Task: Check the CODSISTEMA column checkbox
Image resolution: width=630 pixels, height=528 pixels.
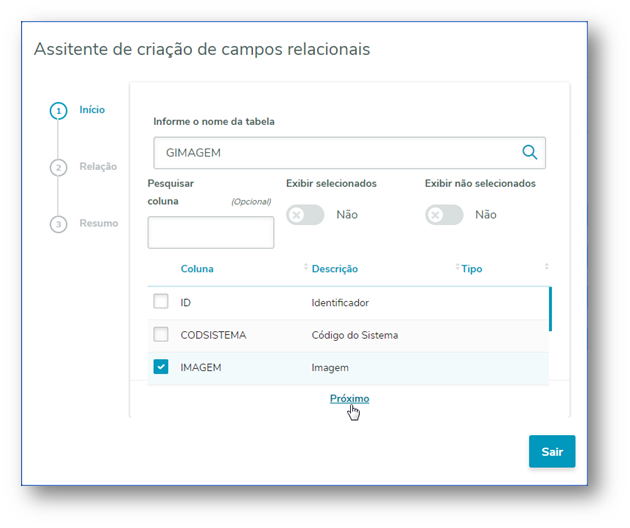Action: [161, 334]
